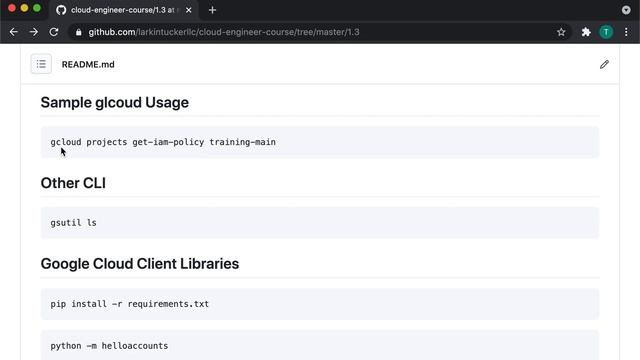Image resolution: width=640 pixels, height=360 pixels.
Task: Bookmark this page with the star
Action: (561, 32)
